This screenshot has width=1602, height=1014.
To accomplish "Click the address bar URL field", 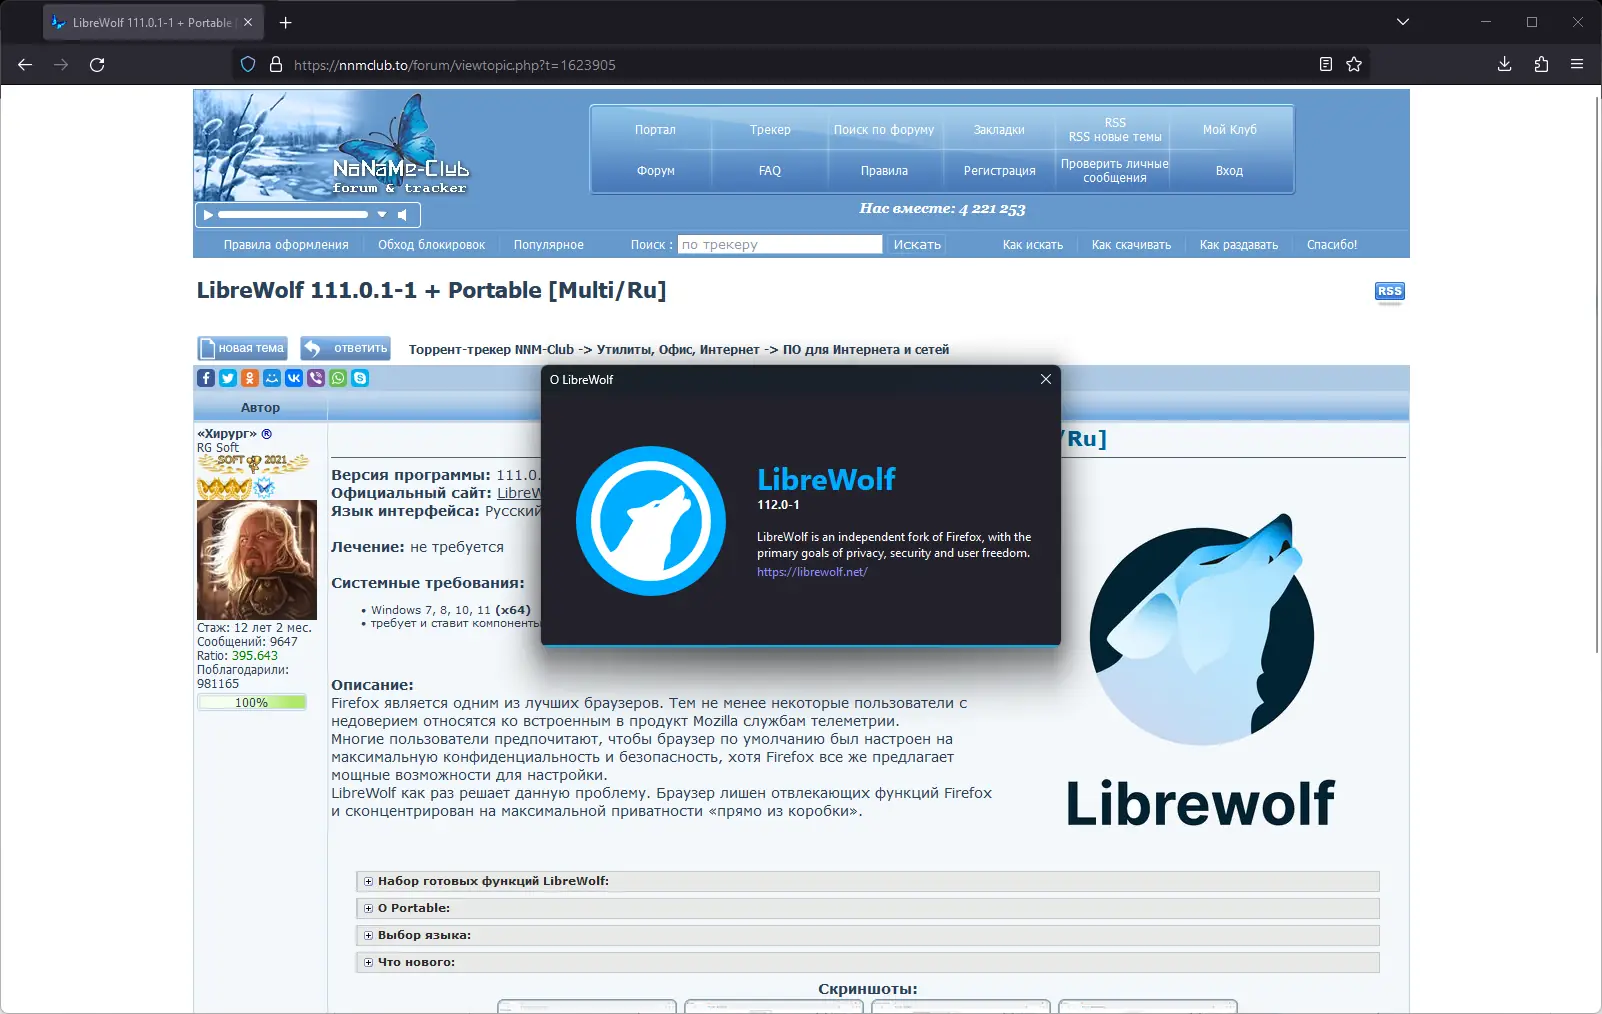I will [800, 65].
